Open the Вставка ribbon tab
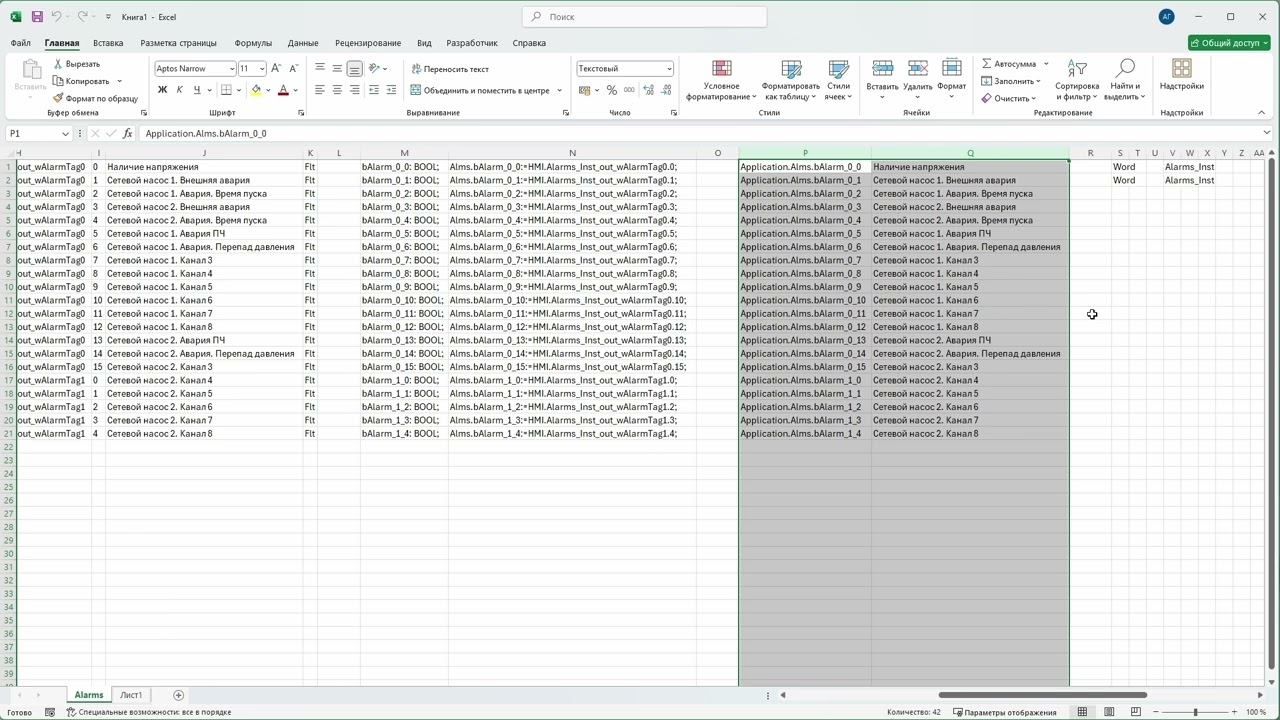This screenshot has height=720, width=1280. pos(108,43)
